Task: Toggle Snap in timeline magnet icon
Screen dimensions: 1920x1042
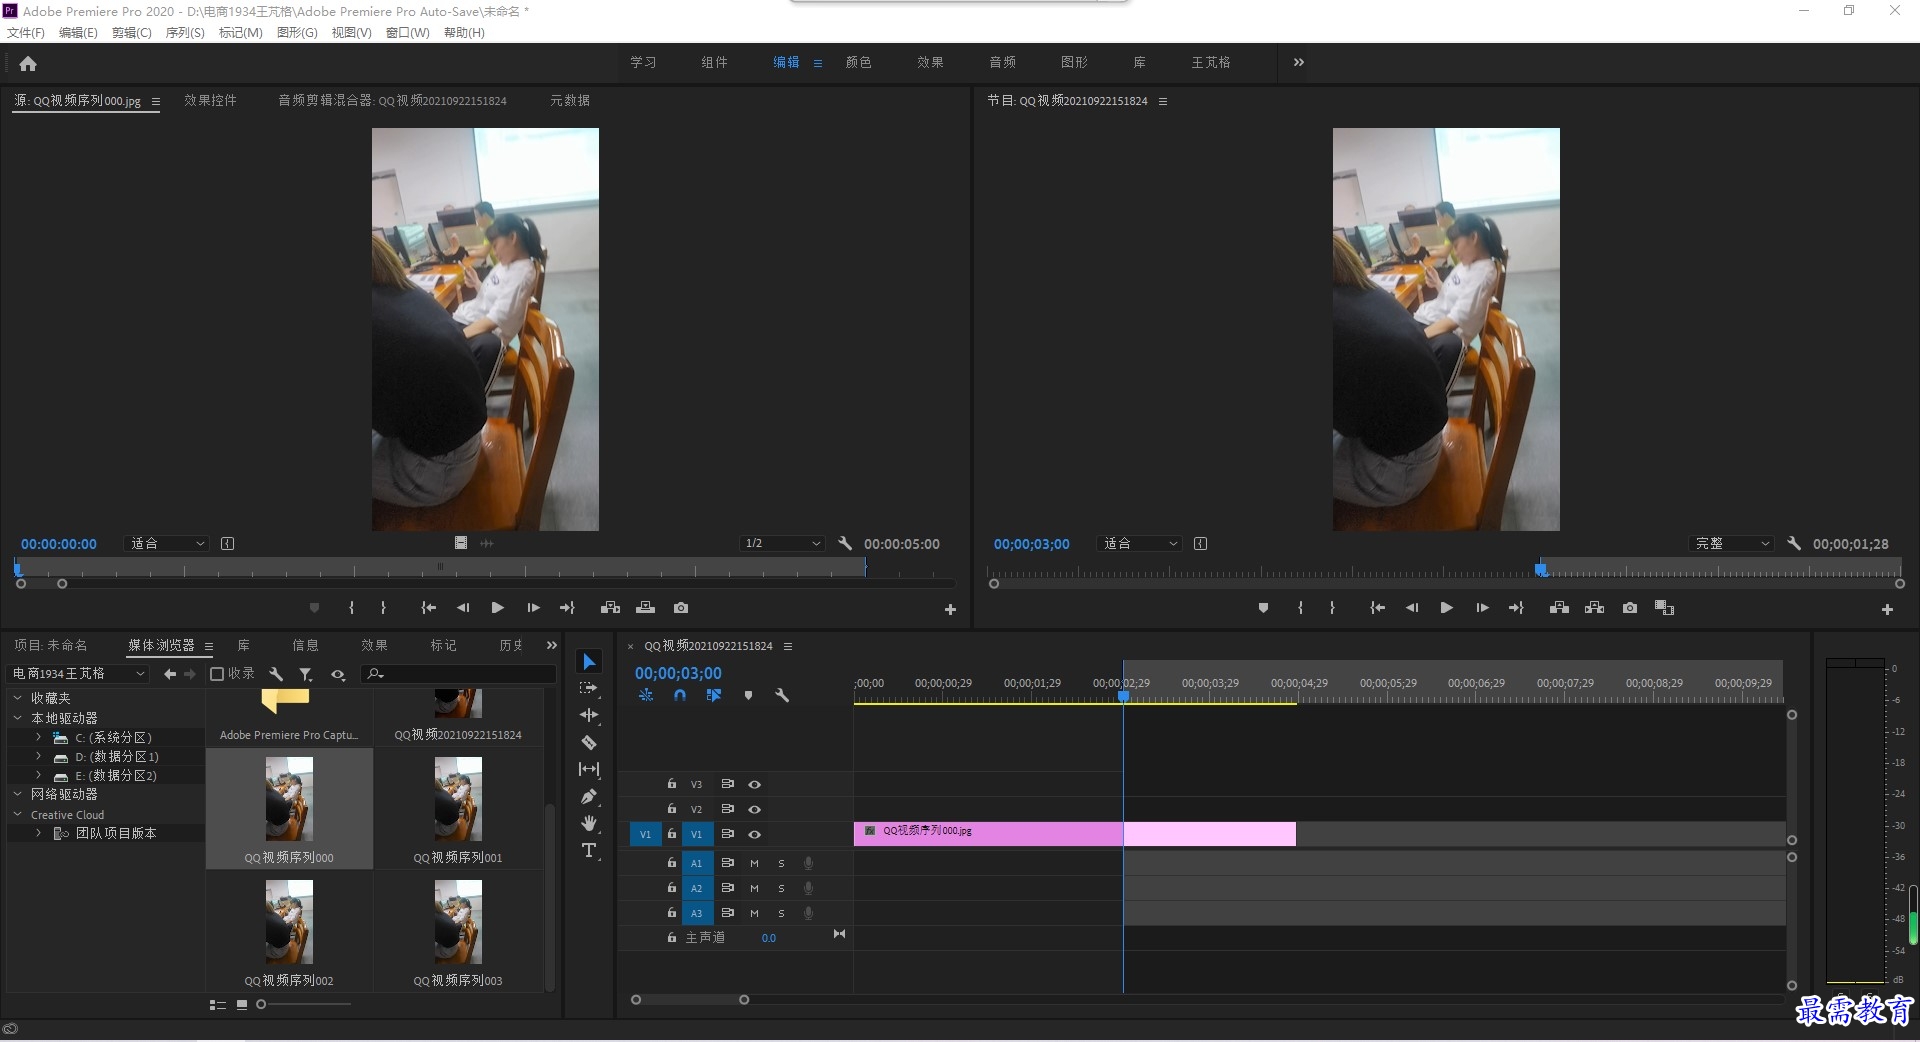Action: pyautogui.click(x=680, y=695)
